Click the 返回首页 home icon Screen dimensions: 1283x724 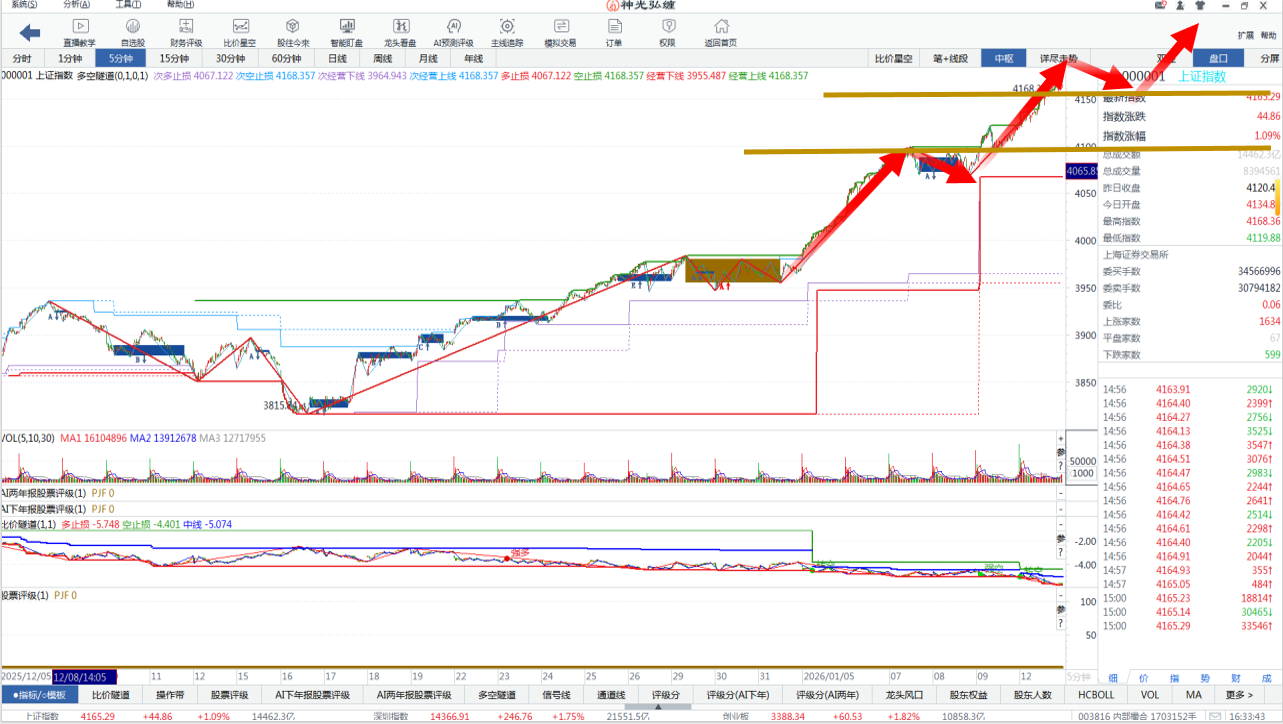coord(720,32)
